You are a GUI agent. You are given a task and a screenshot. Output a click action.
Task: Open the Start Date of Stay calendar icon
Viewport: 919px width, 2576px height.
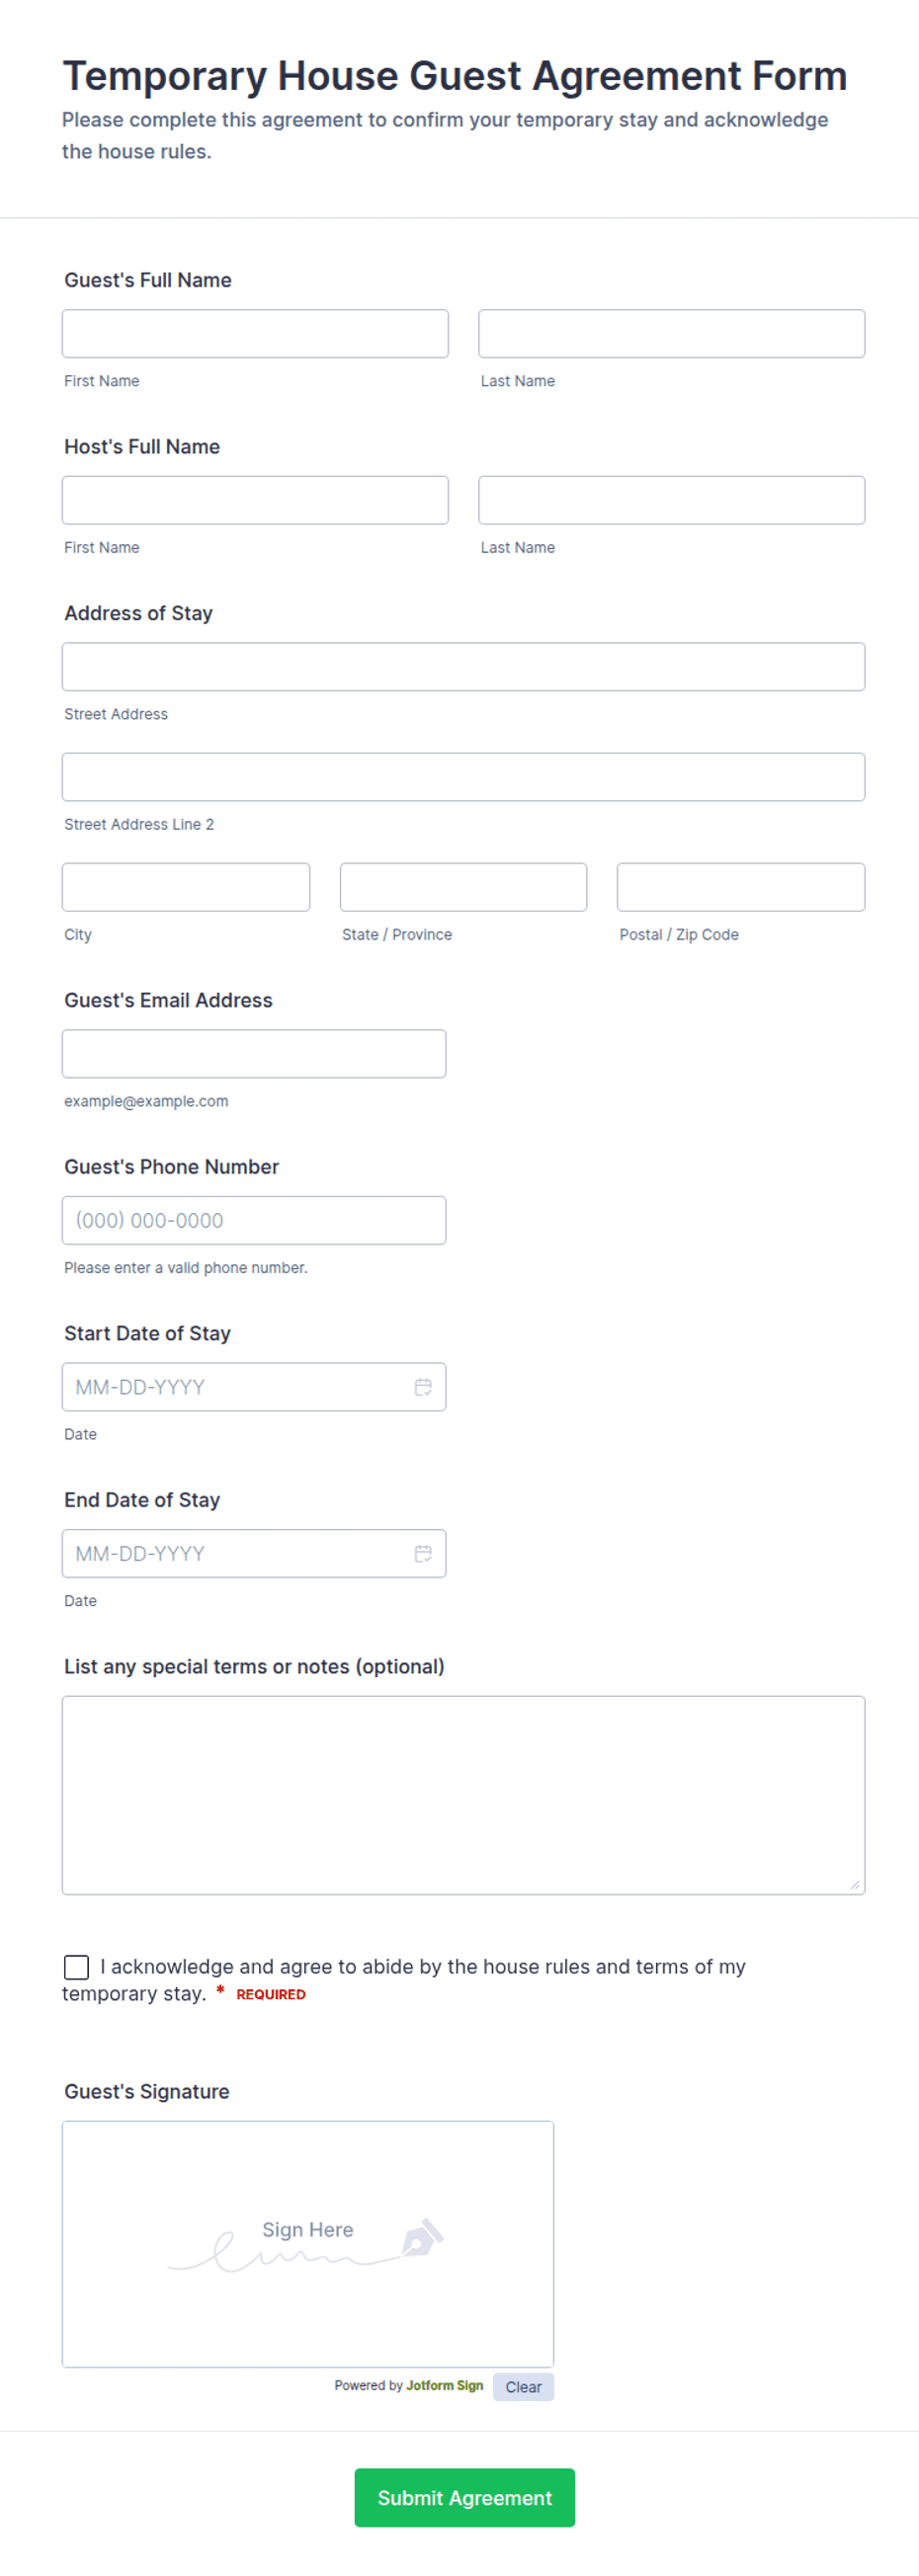pyautogui.click(x=423, y=1387)
